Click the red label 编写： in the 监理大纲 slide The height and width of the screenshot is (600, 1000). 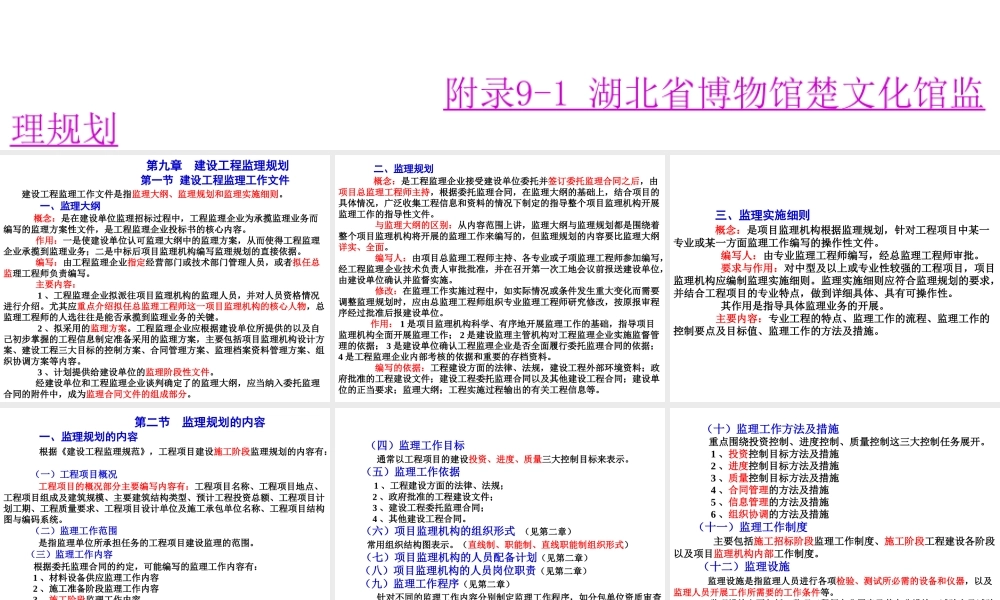[x=48, y=262]
